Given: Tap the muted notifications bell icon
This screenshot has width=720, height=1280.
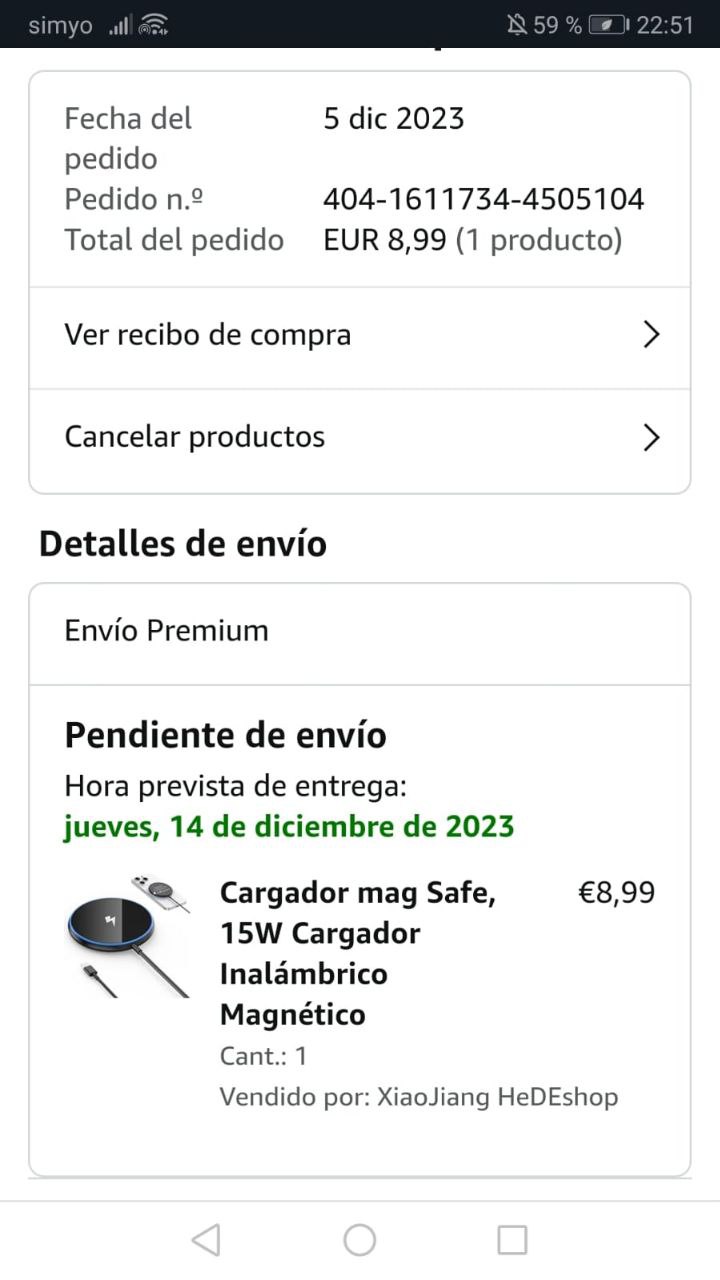Looking at the screenshot, I should (517, 25).
